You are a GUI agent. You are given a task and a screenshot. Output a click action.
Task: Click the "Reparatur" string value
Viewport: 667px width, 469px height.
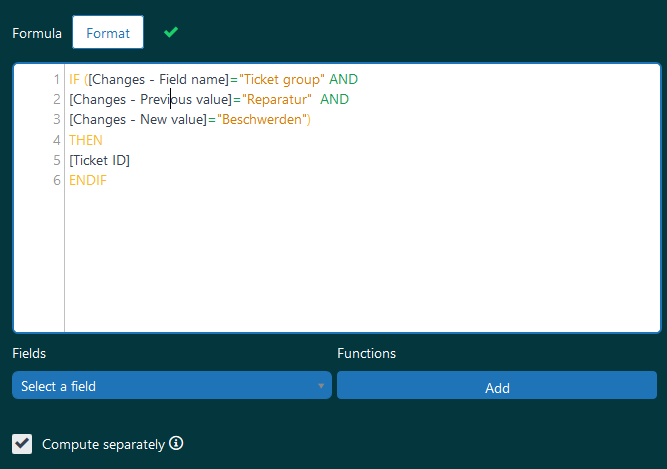click(x=275, y=100)
